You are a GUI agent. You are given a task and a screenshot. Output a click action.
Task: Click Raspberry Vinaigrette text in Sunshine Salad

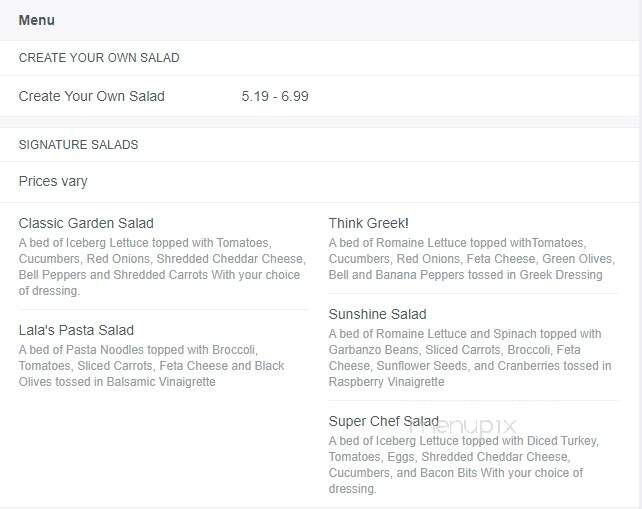pyautogui.click(x=387, y=382)
